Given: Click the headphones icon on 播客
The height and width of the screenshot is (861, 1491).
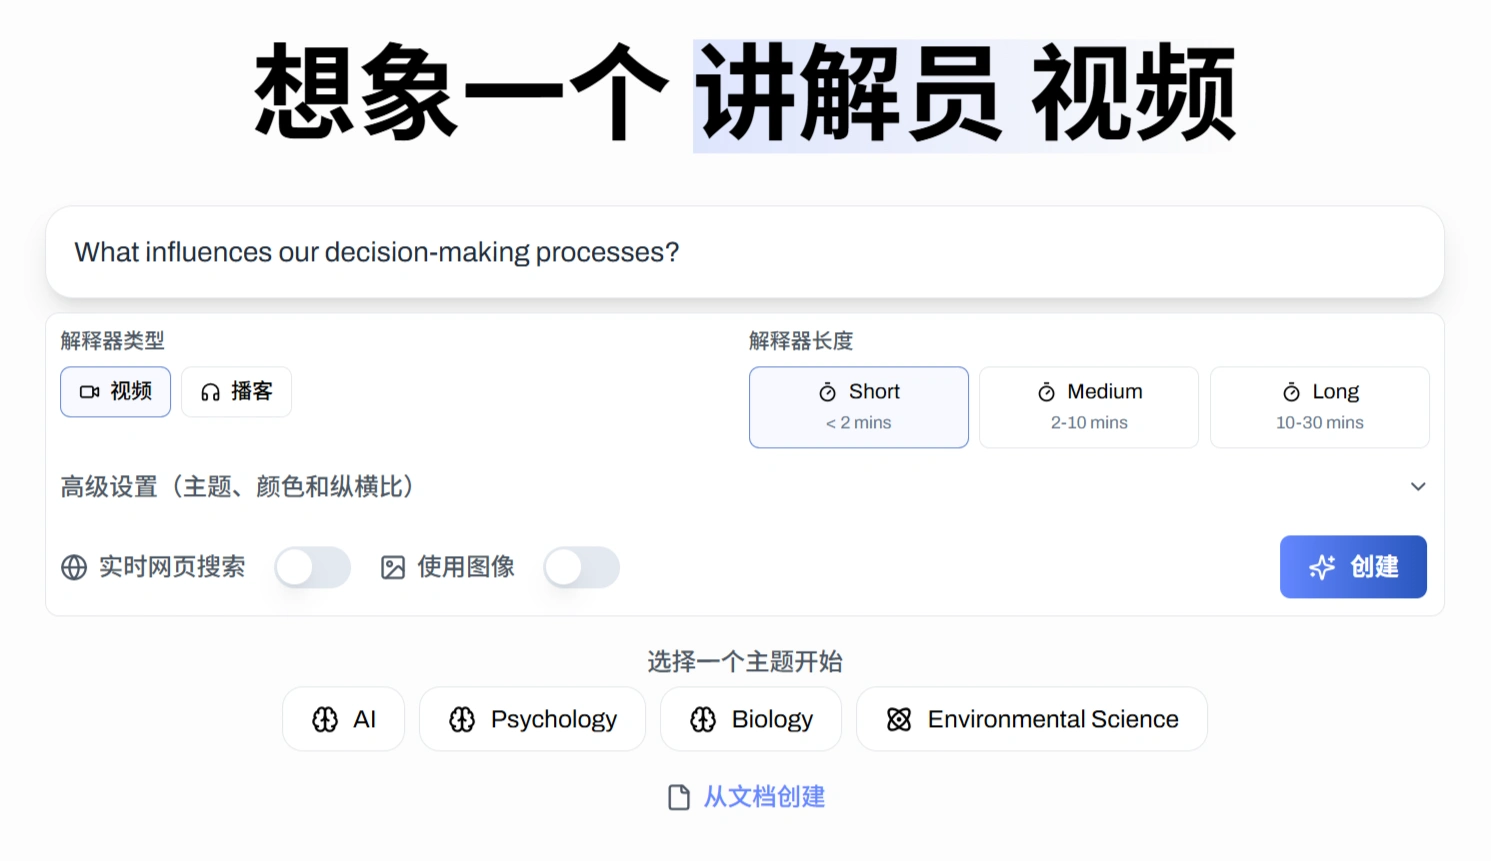Looking at the screenshot, I should coord(210,392).
